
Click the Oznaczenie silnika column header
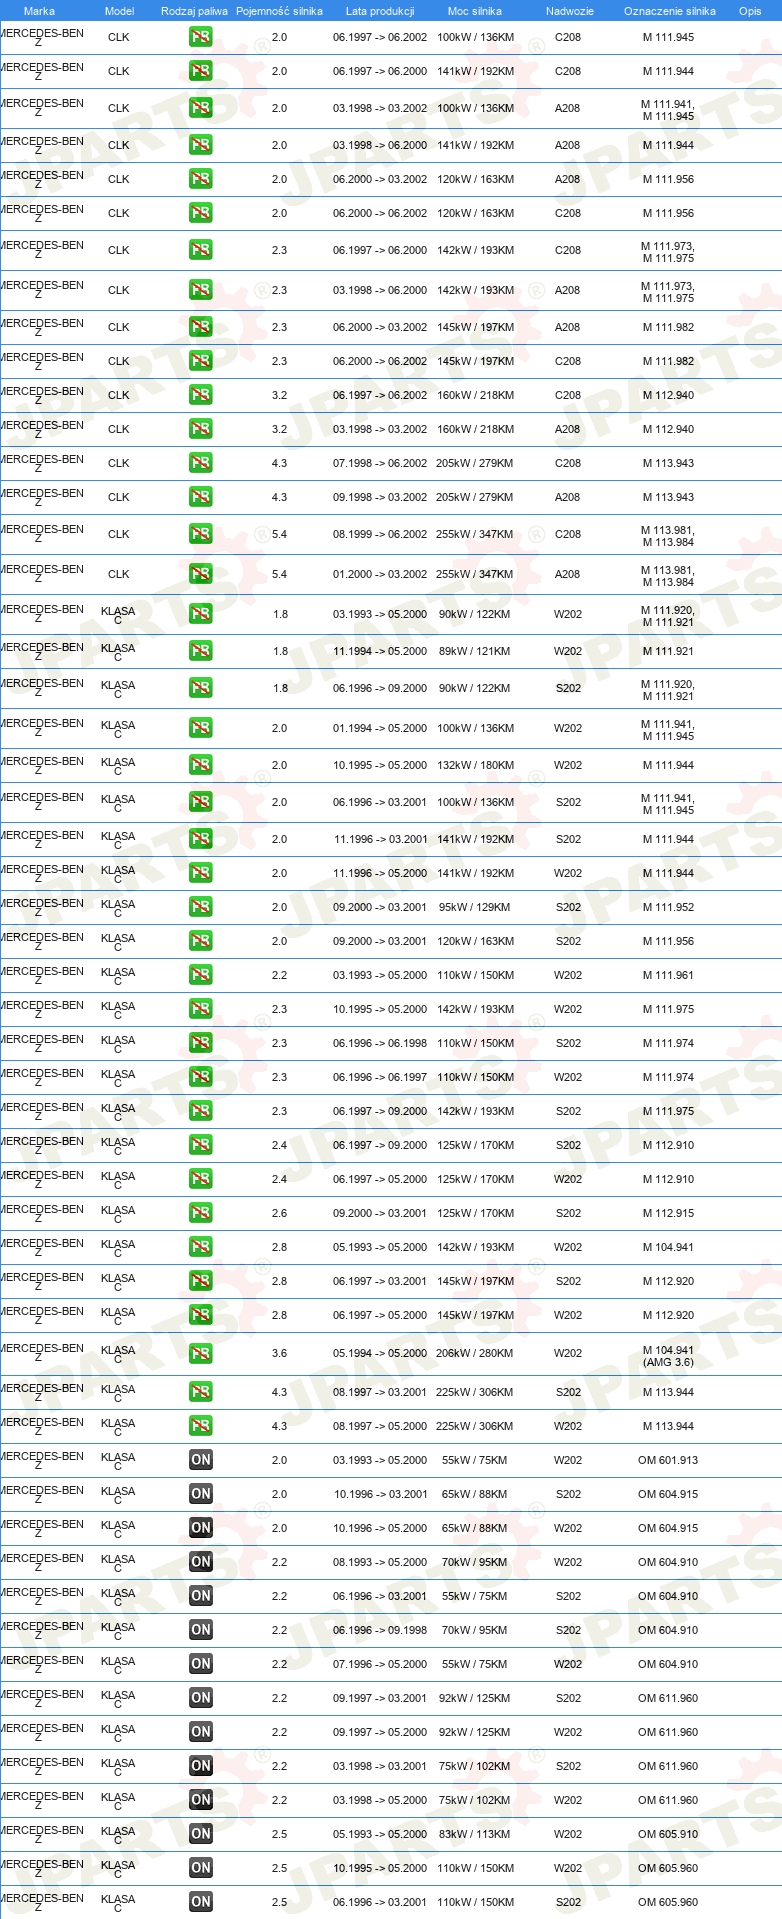tap(670, 11)
